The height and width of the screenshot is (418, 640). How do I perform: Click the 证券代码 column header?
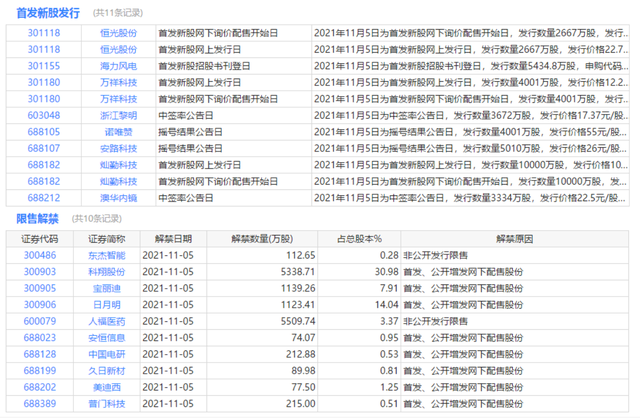[40, 239]
